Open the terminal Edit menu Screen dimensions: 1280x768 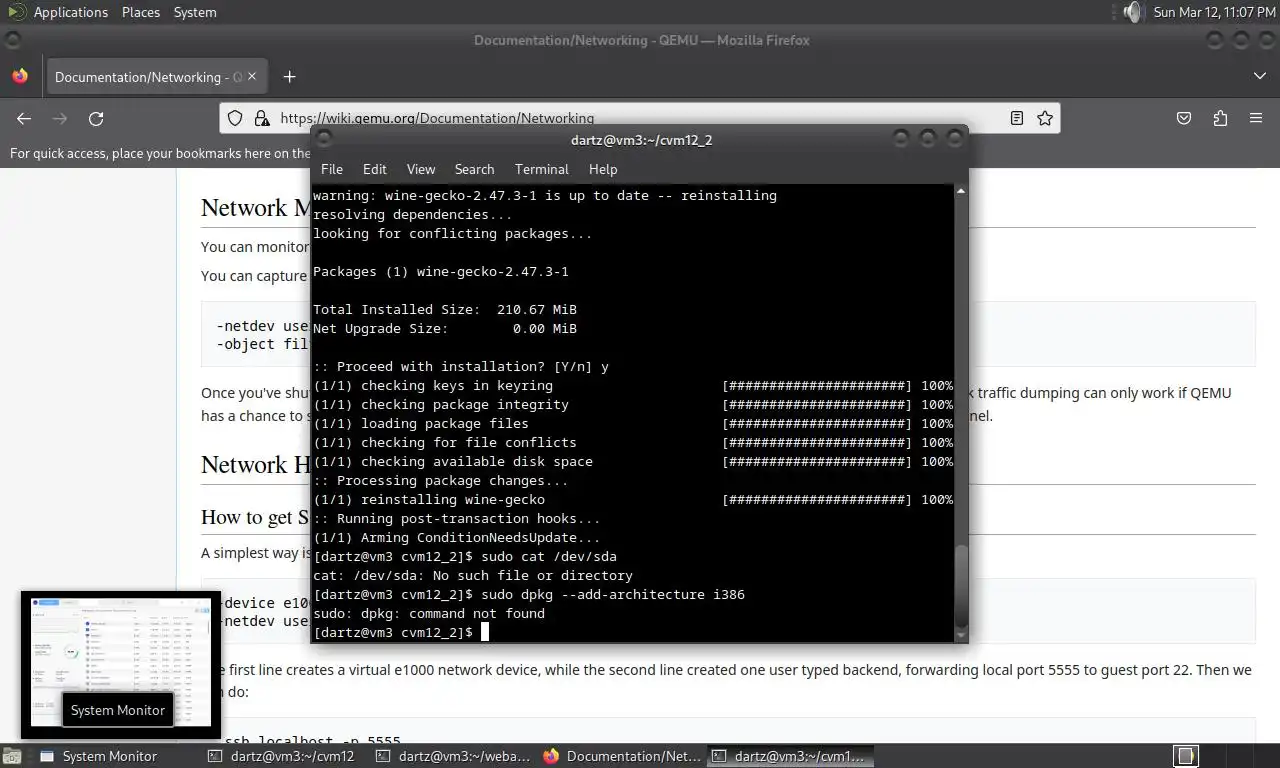click(x=375, y=169)
